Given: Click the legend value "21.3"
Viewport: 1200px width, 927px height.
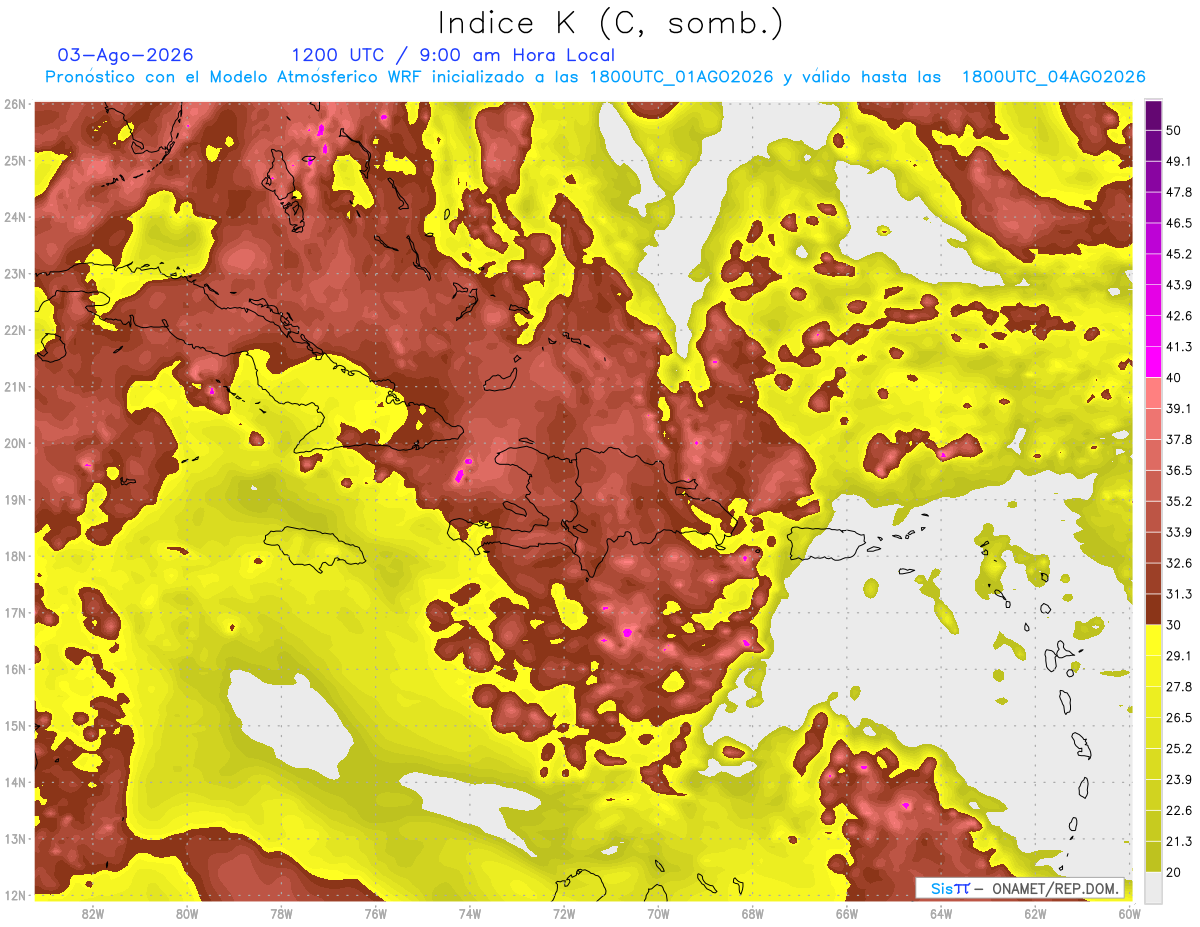Looking at the screenshot, I should (x=1178, y=842).
